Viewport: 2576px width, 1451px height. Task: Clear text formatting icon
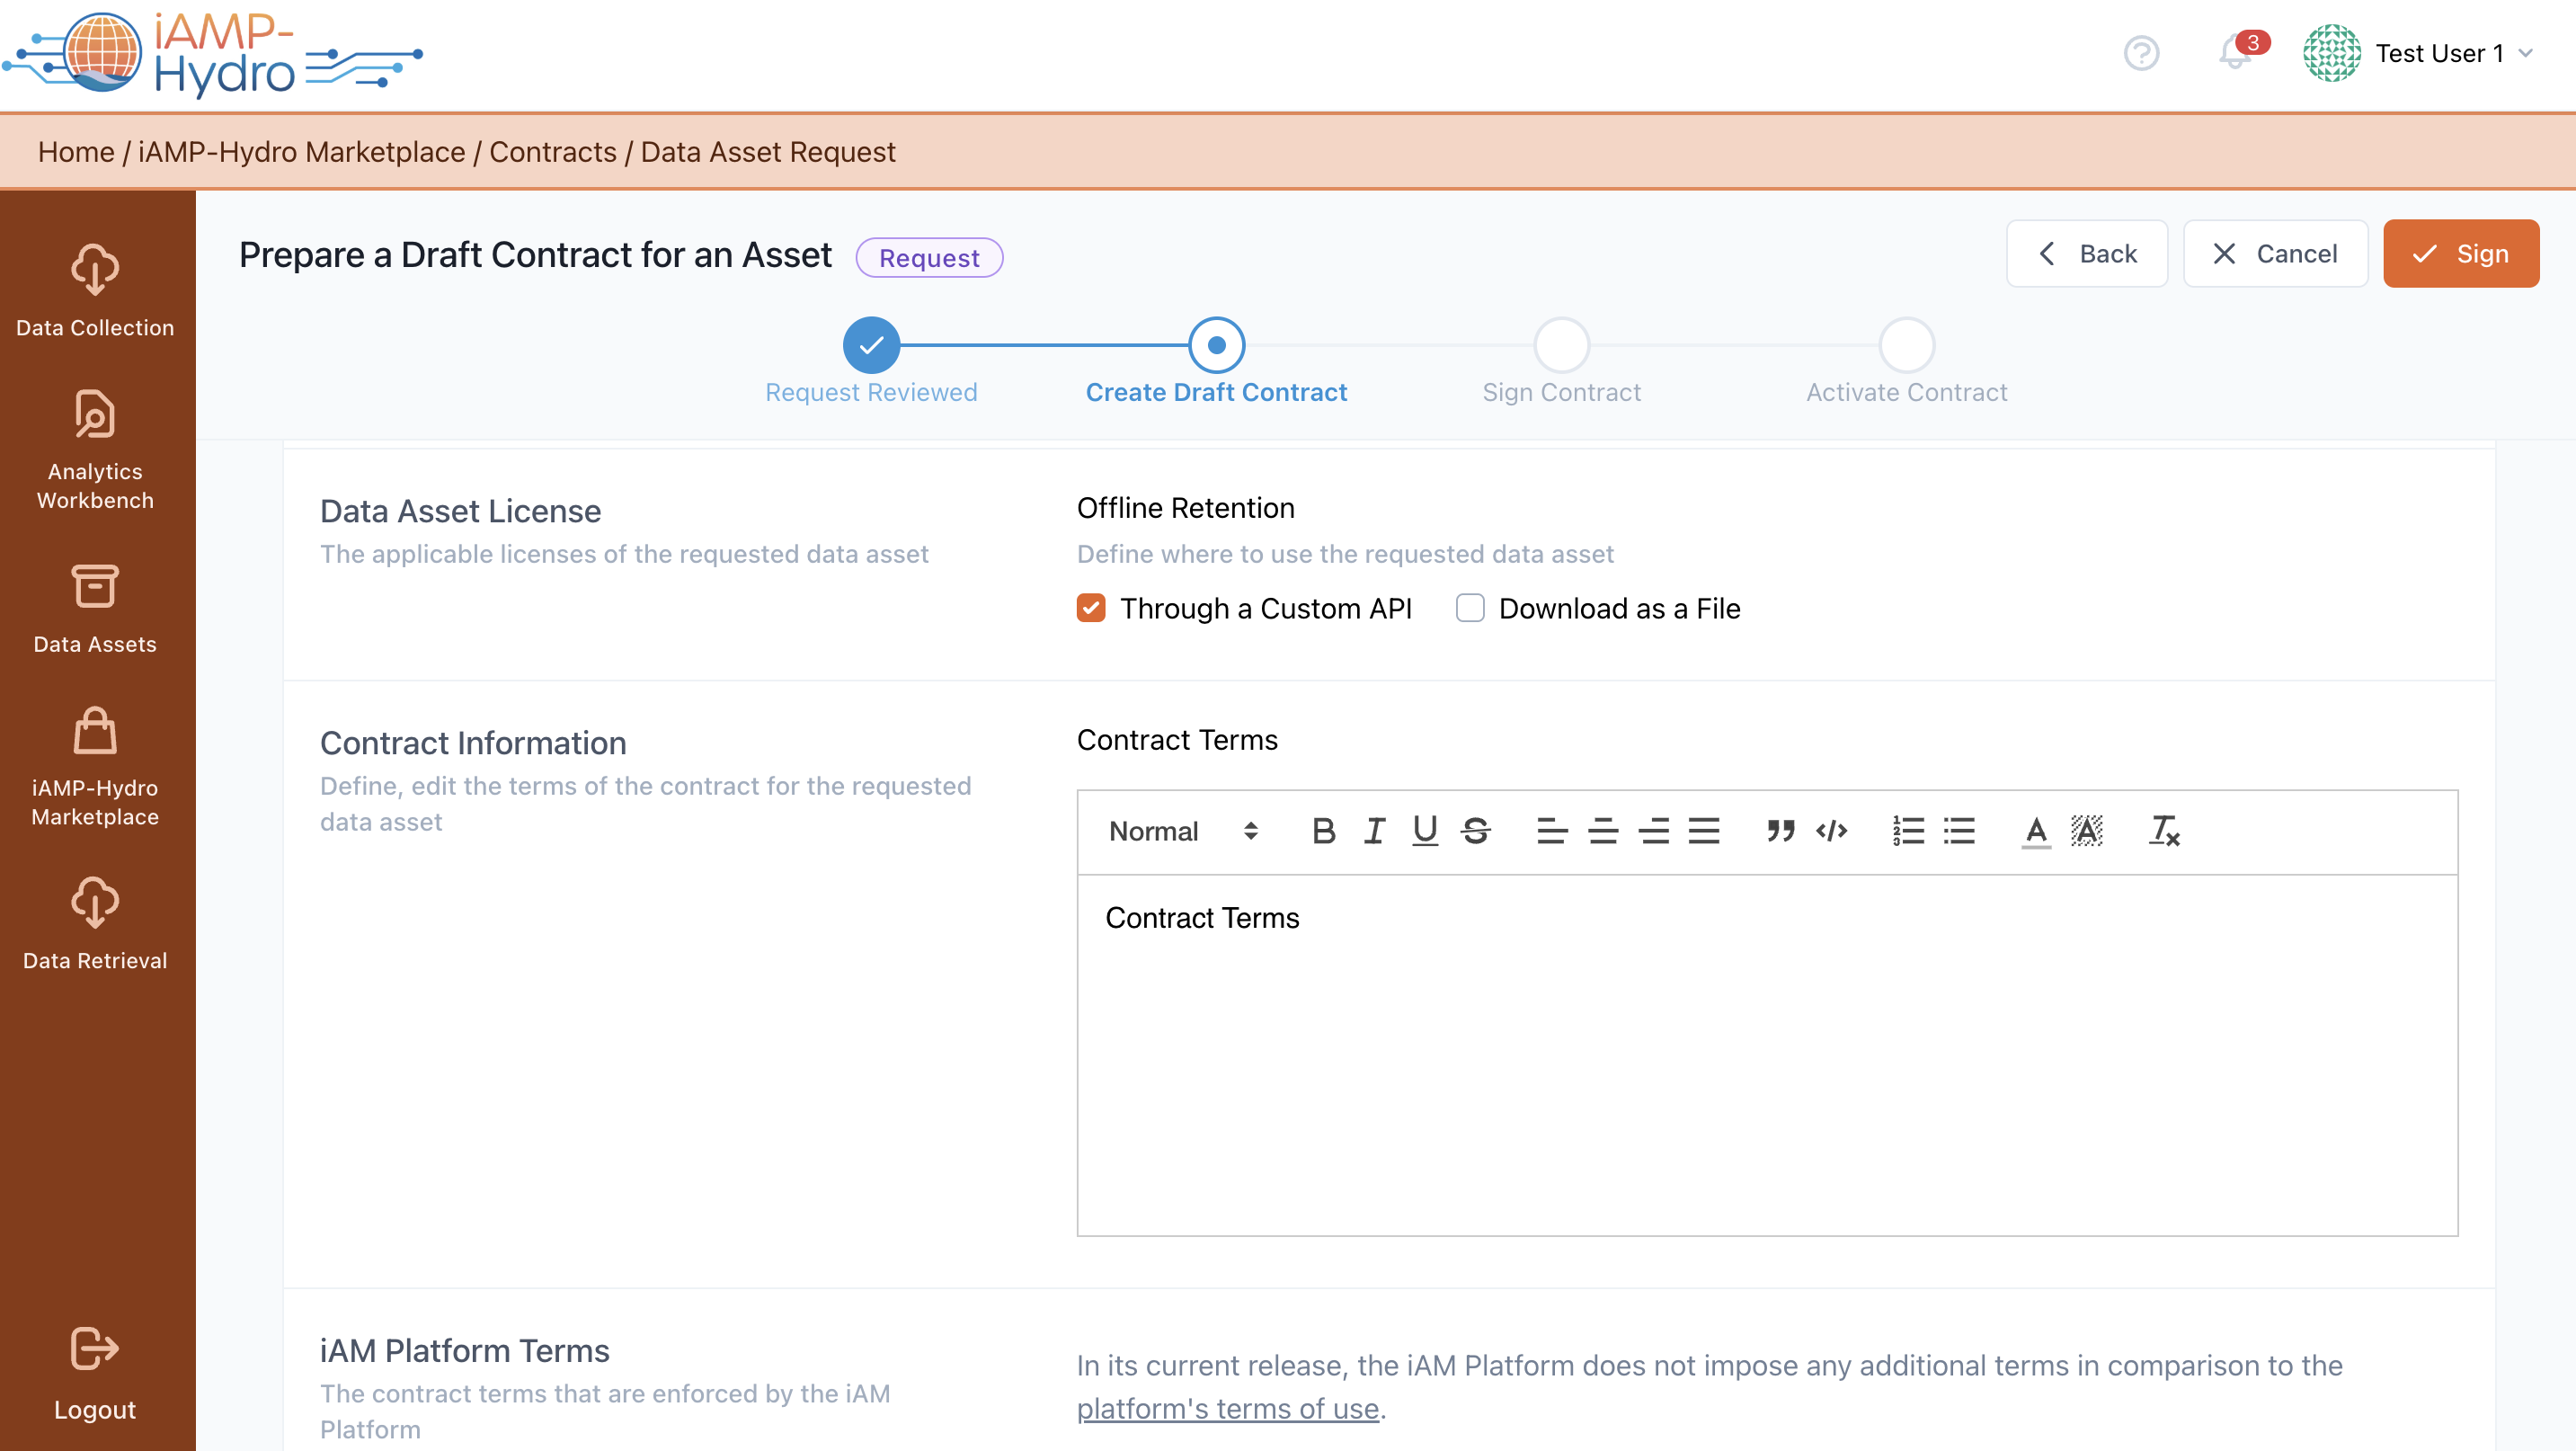(2164, 831)
